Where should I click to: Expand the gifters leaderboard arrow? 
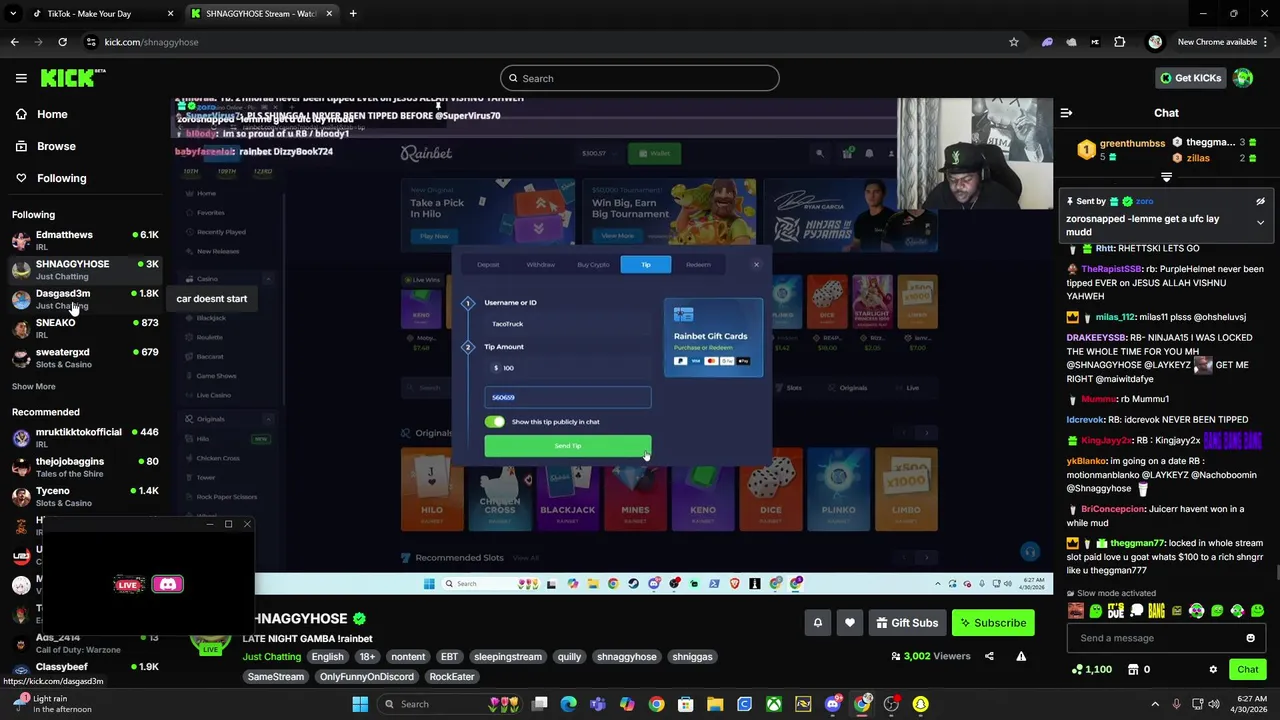1166,177
